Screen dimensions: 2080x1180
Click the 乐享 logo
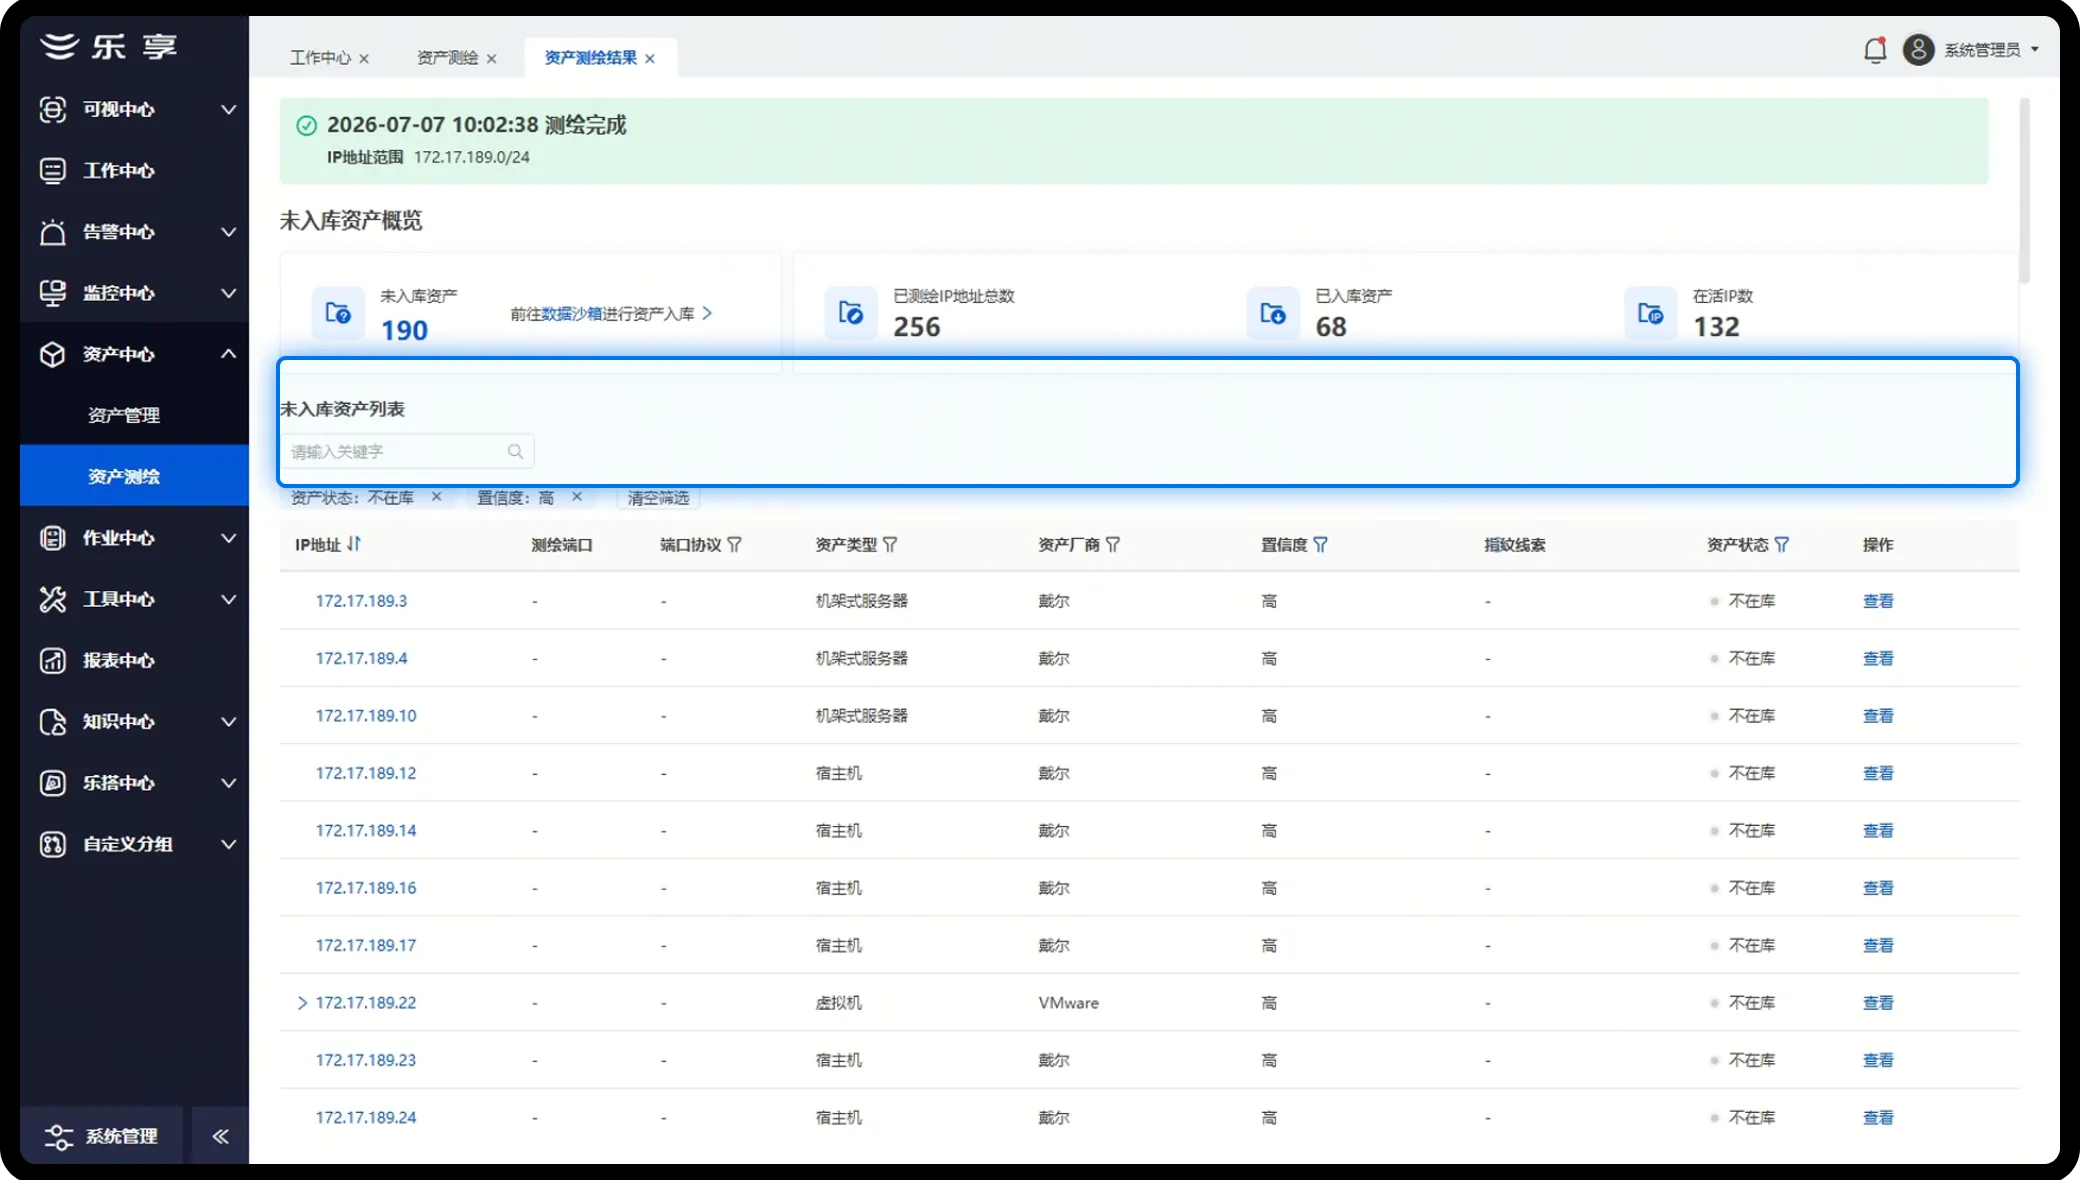(x=108, y=46)
